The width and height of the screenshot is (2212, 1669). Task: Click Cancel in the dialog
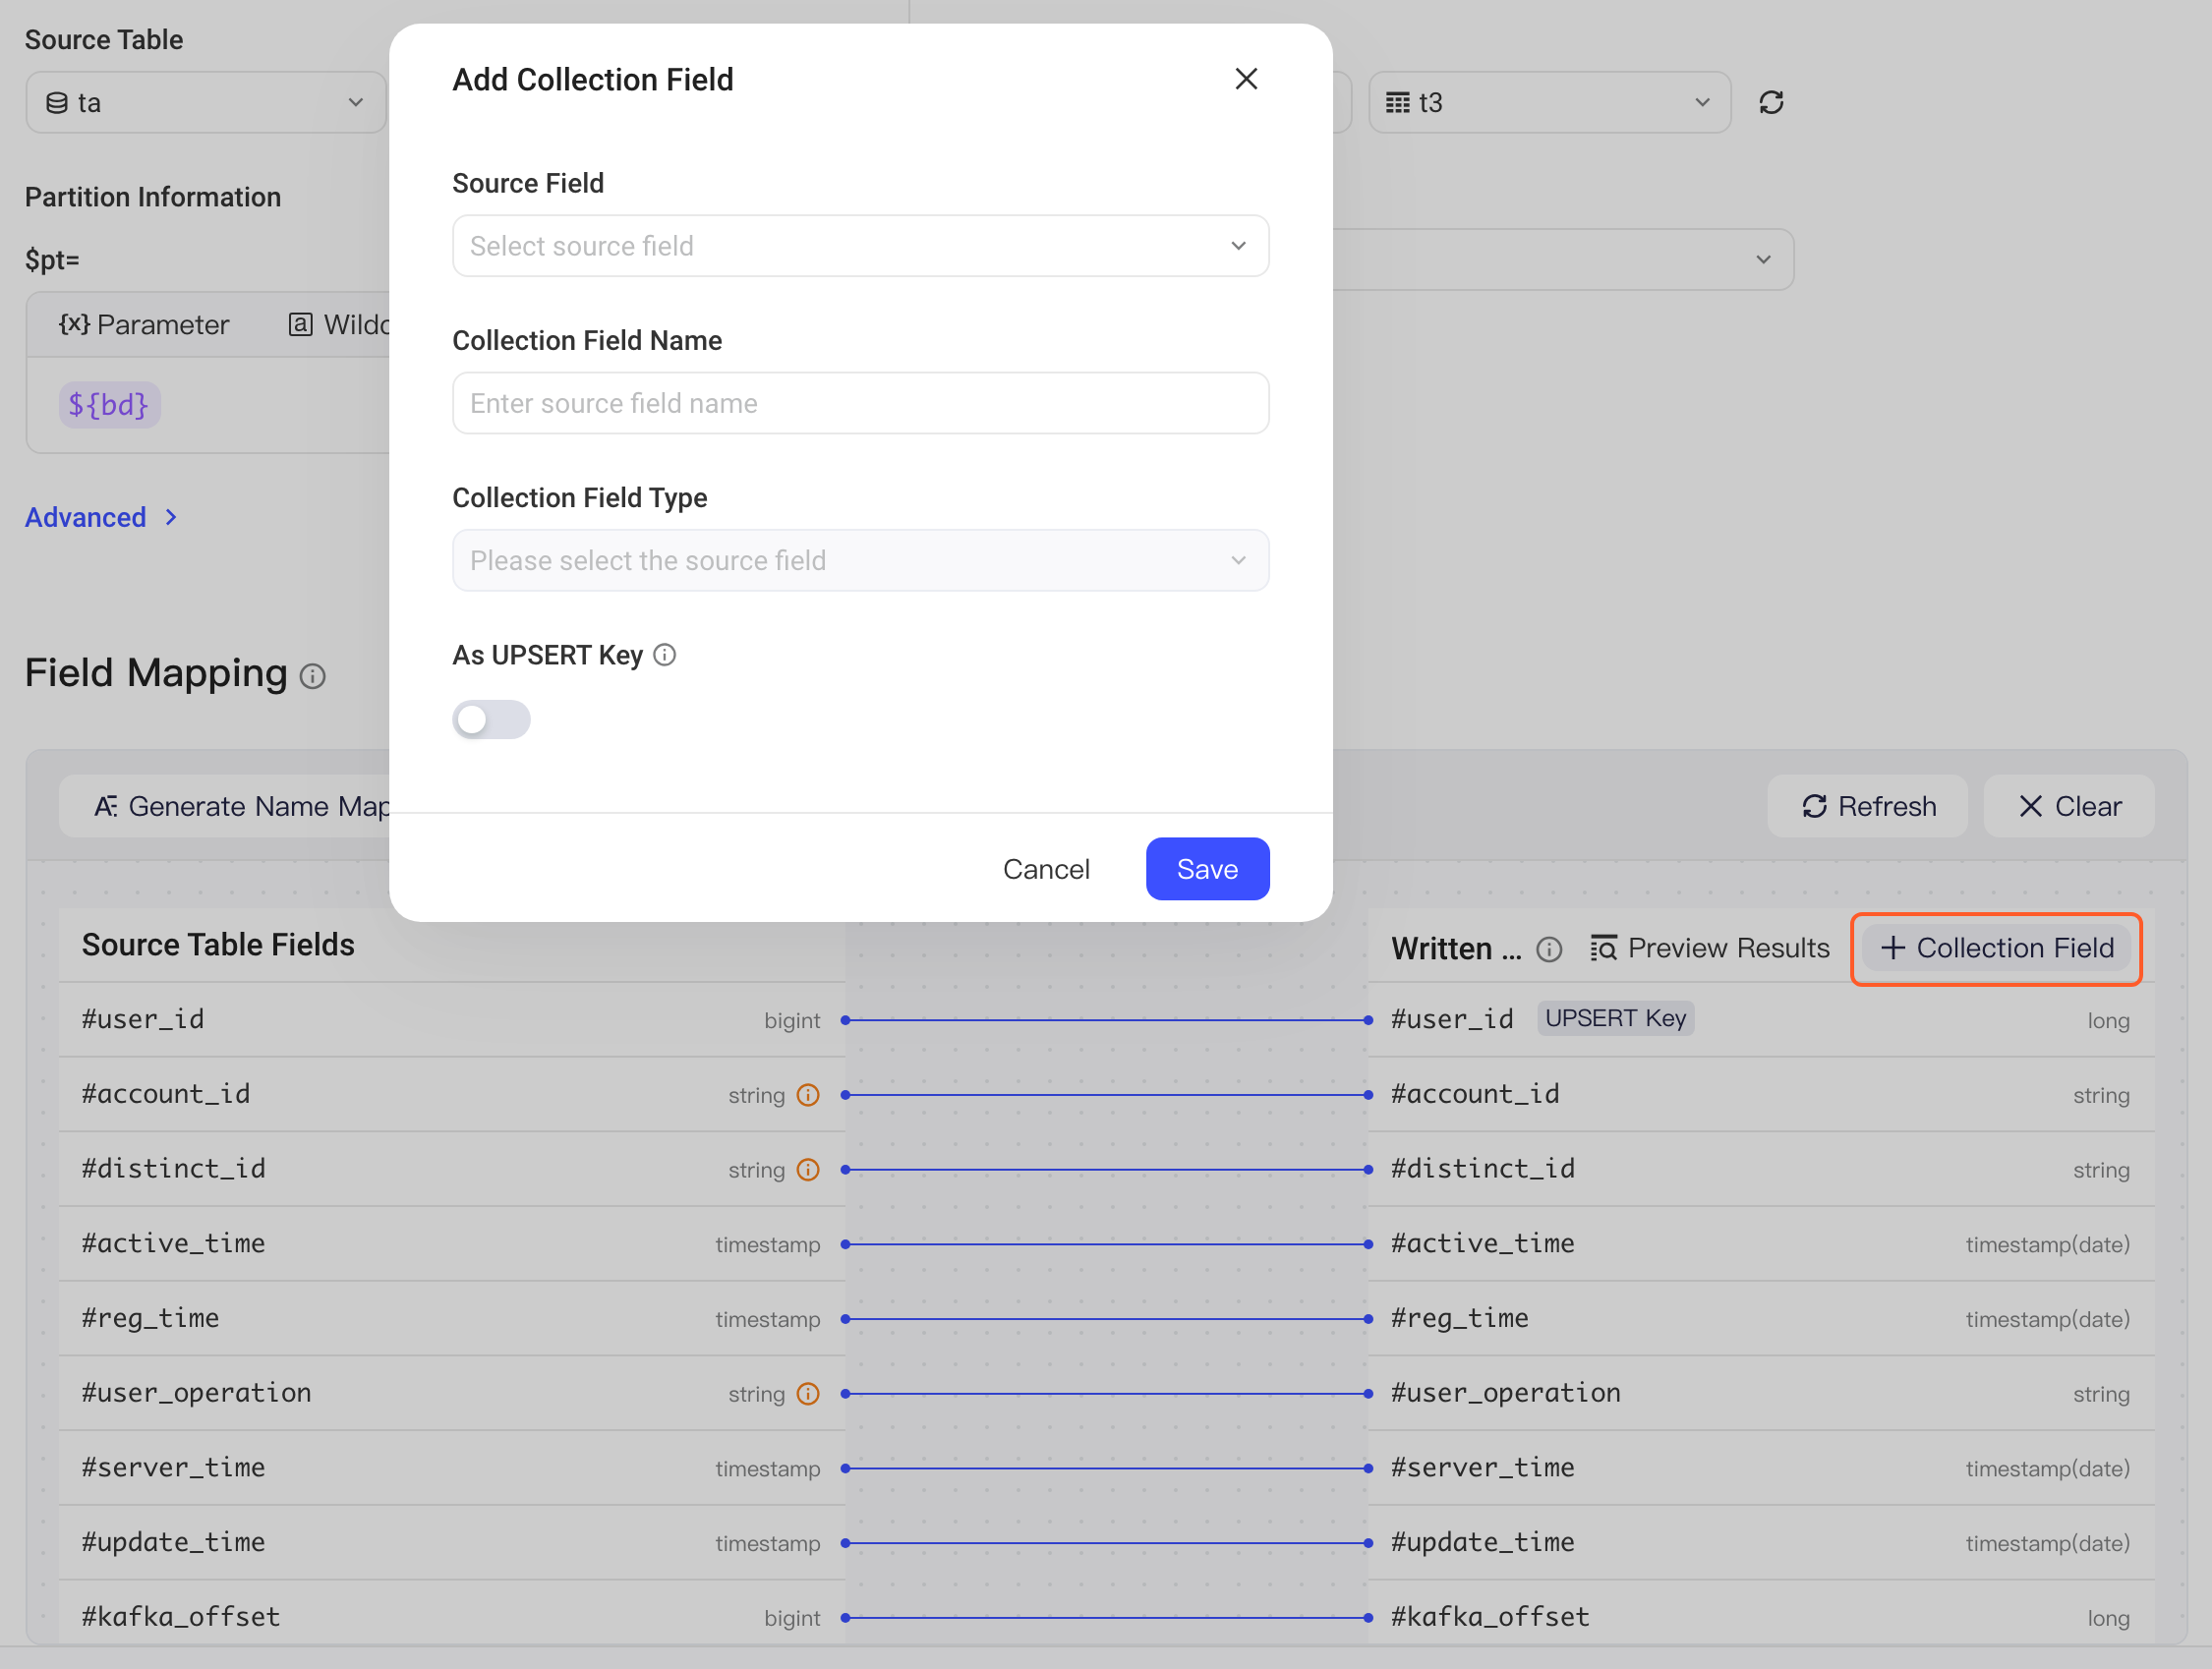pos(1046,868)
